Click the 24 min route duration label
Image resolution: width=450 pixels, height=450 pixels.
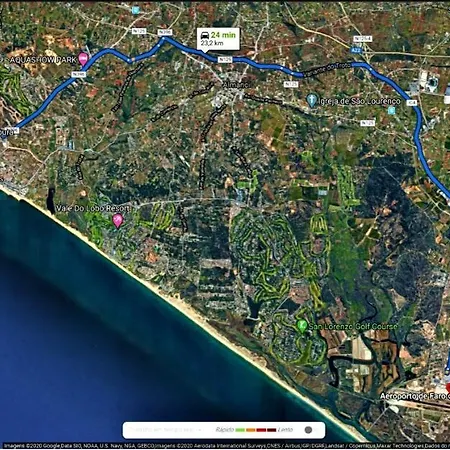pyautogui.click(x=223, y=35)
